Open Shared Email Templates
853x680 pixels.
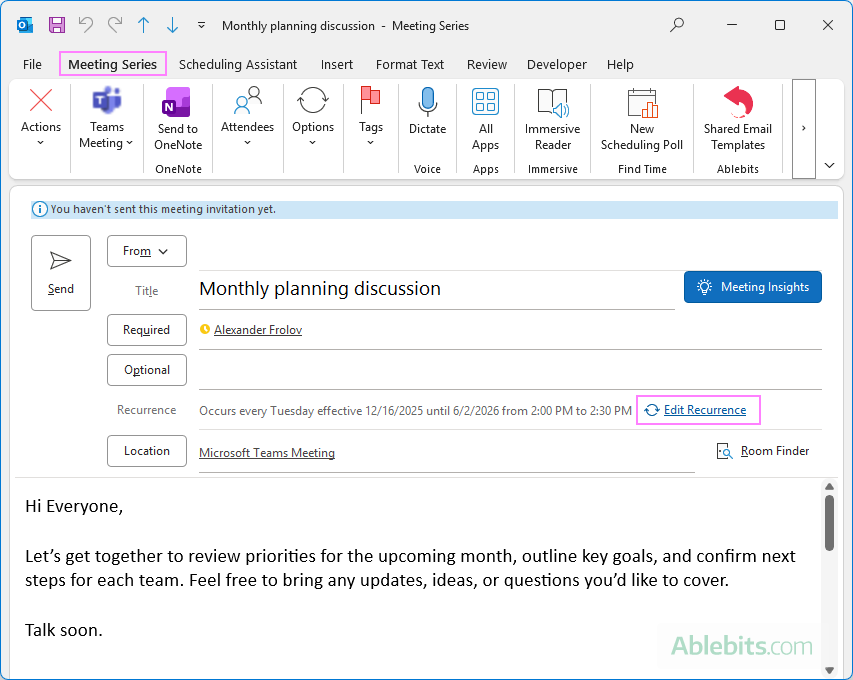737,113
